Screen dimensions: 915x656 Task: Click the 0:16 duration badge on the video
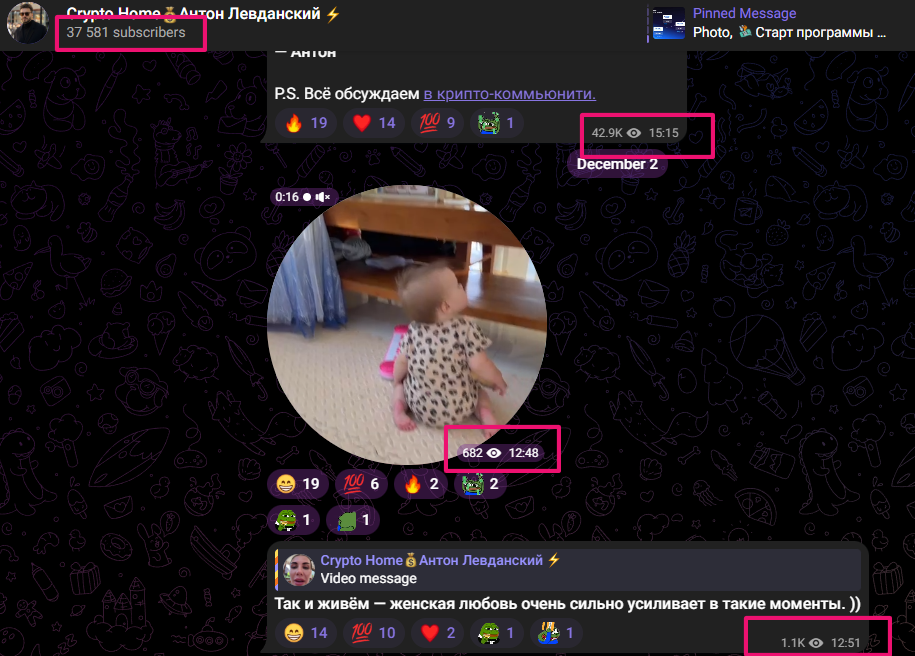285,197
